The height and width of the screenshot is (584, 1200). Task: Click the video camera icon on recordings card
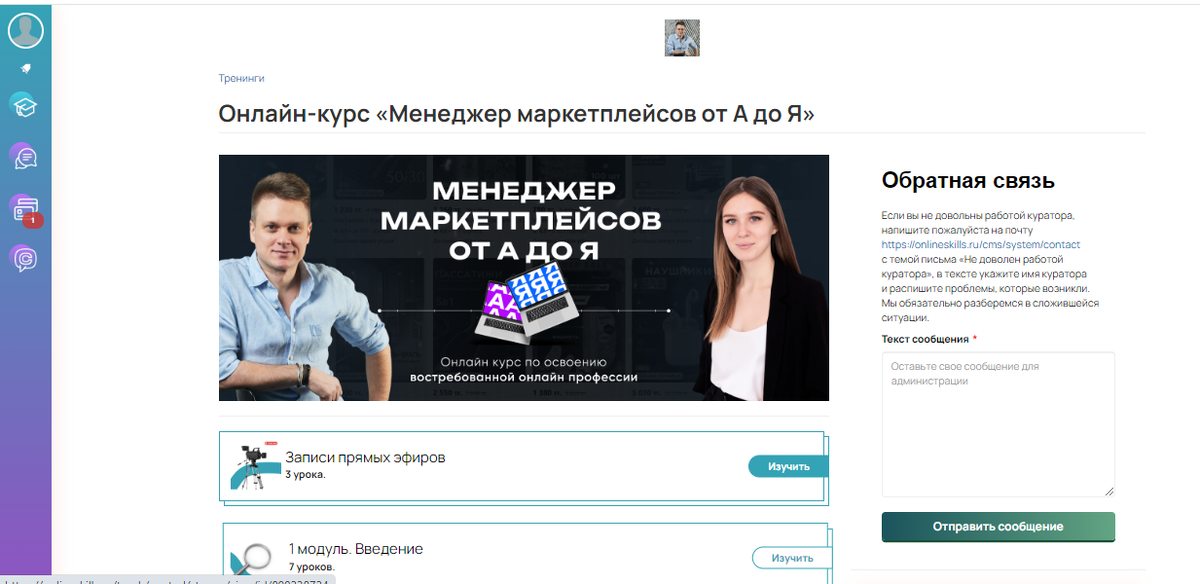[251, 466]
